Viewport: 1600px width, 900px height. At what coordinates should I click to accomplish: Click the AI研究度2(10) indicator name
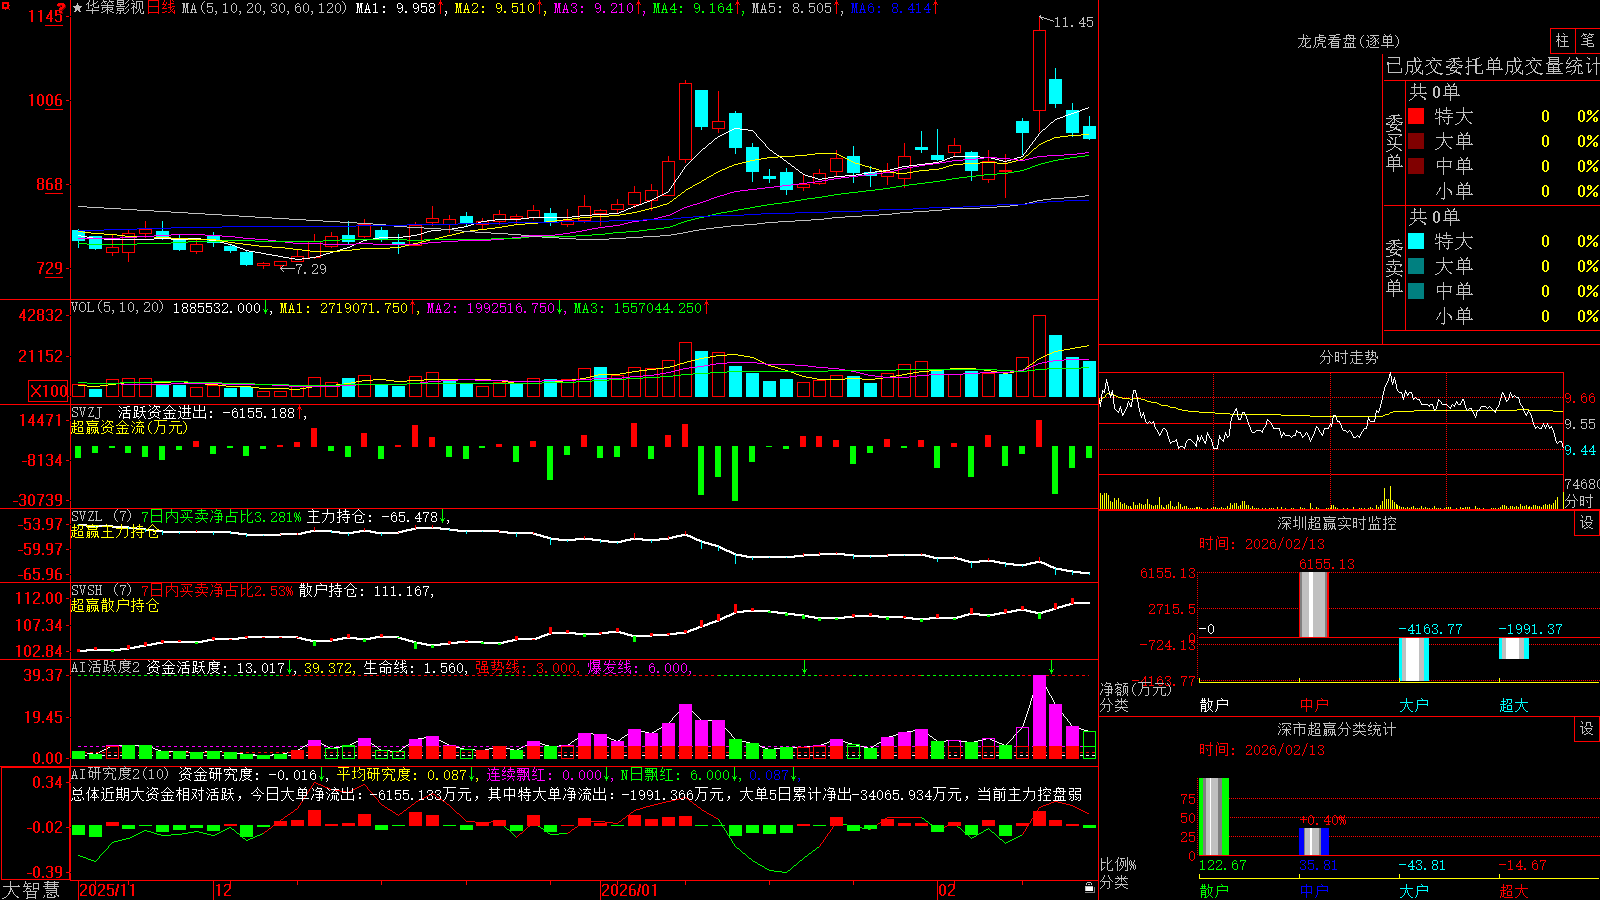tap(120, 774)
